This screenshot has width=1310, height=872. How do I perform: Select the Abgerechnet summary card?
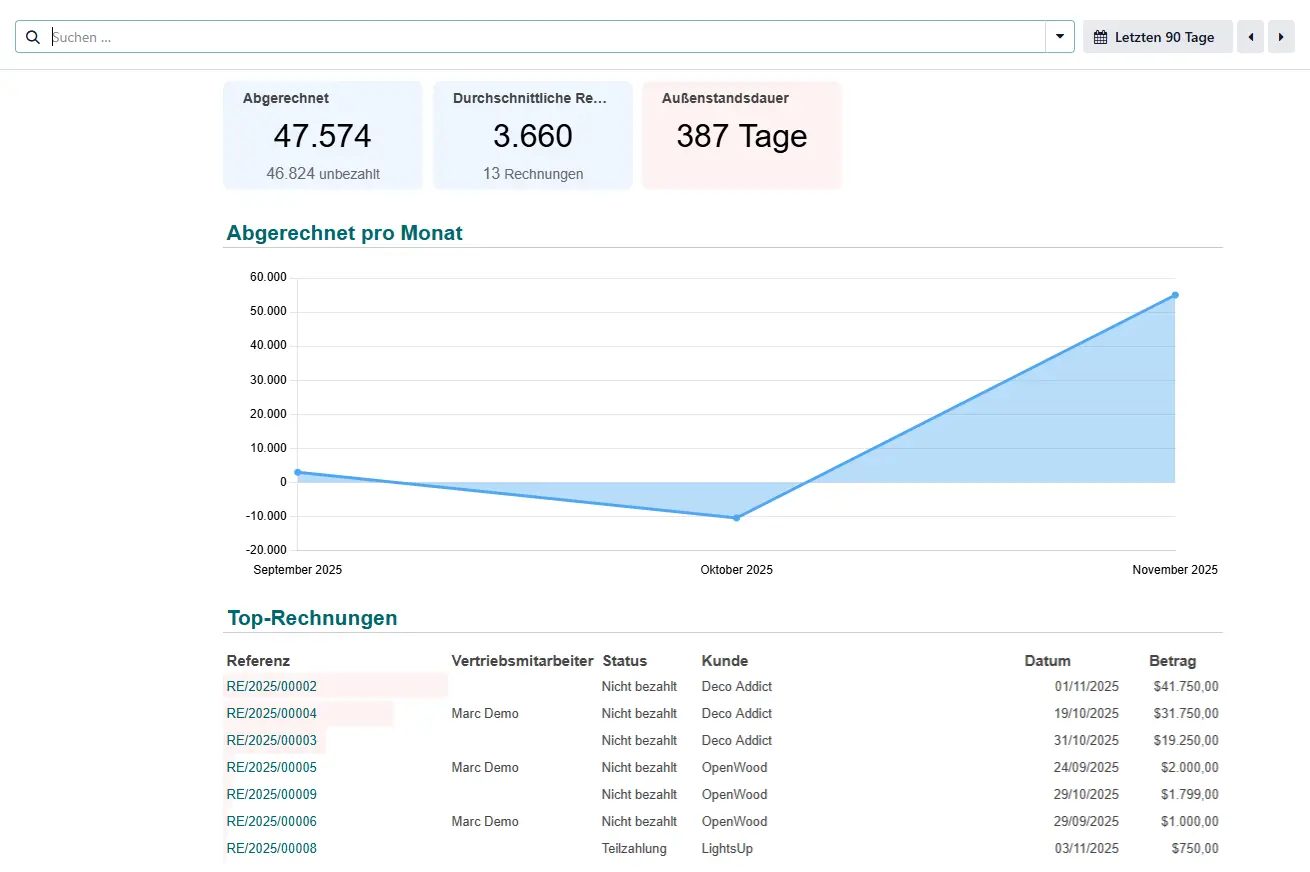[322, 135]
